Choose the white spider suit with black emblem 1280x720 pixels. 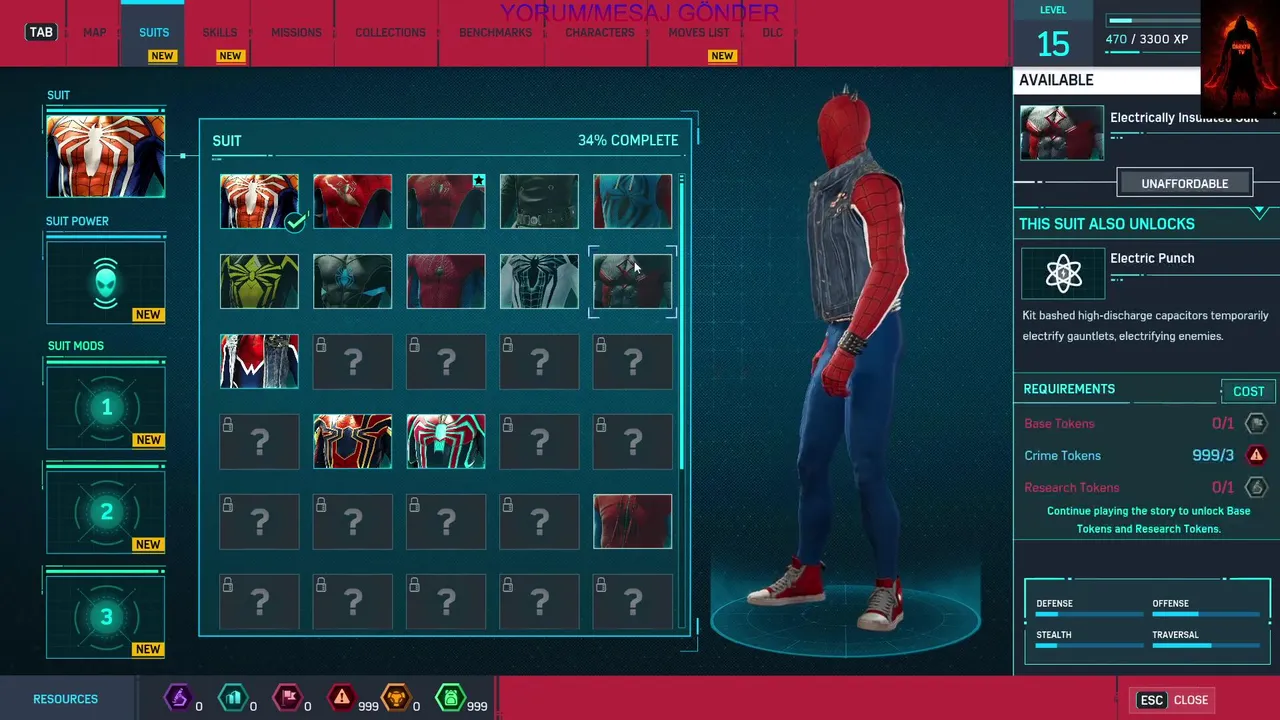pyautogui.click(x=539, y=281)
